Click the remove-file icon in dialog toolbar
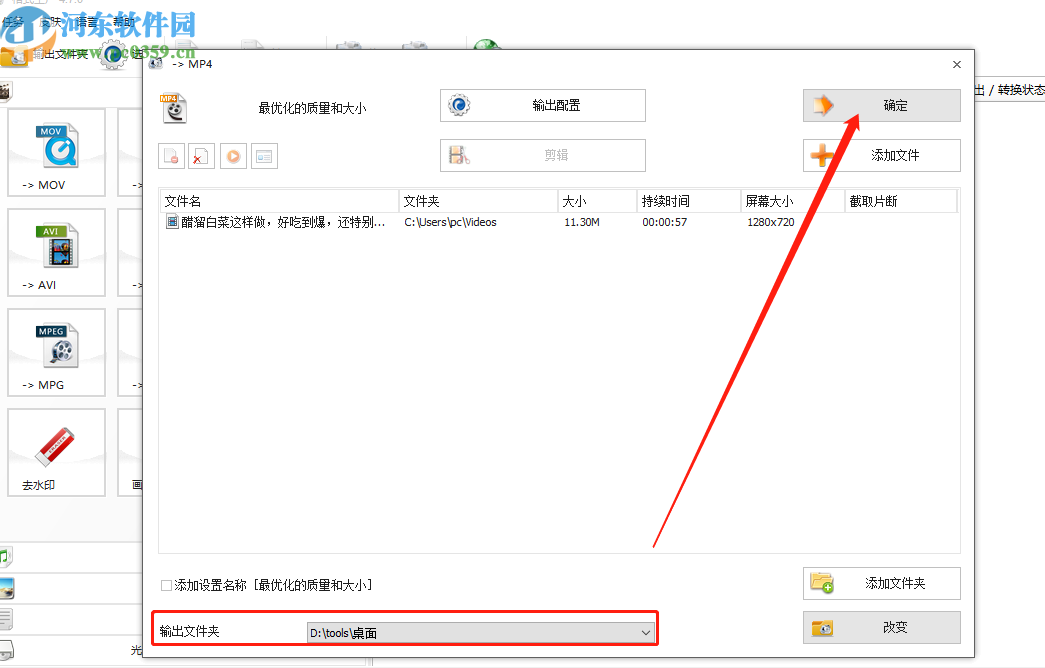 (171, 156)
